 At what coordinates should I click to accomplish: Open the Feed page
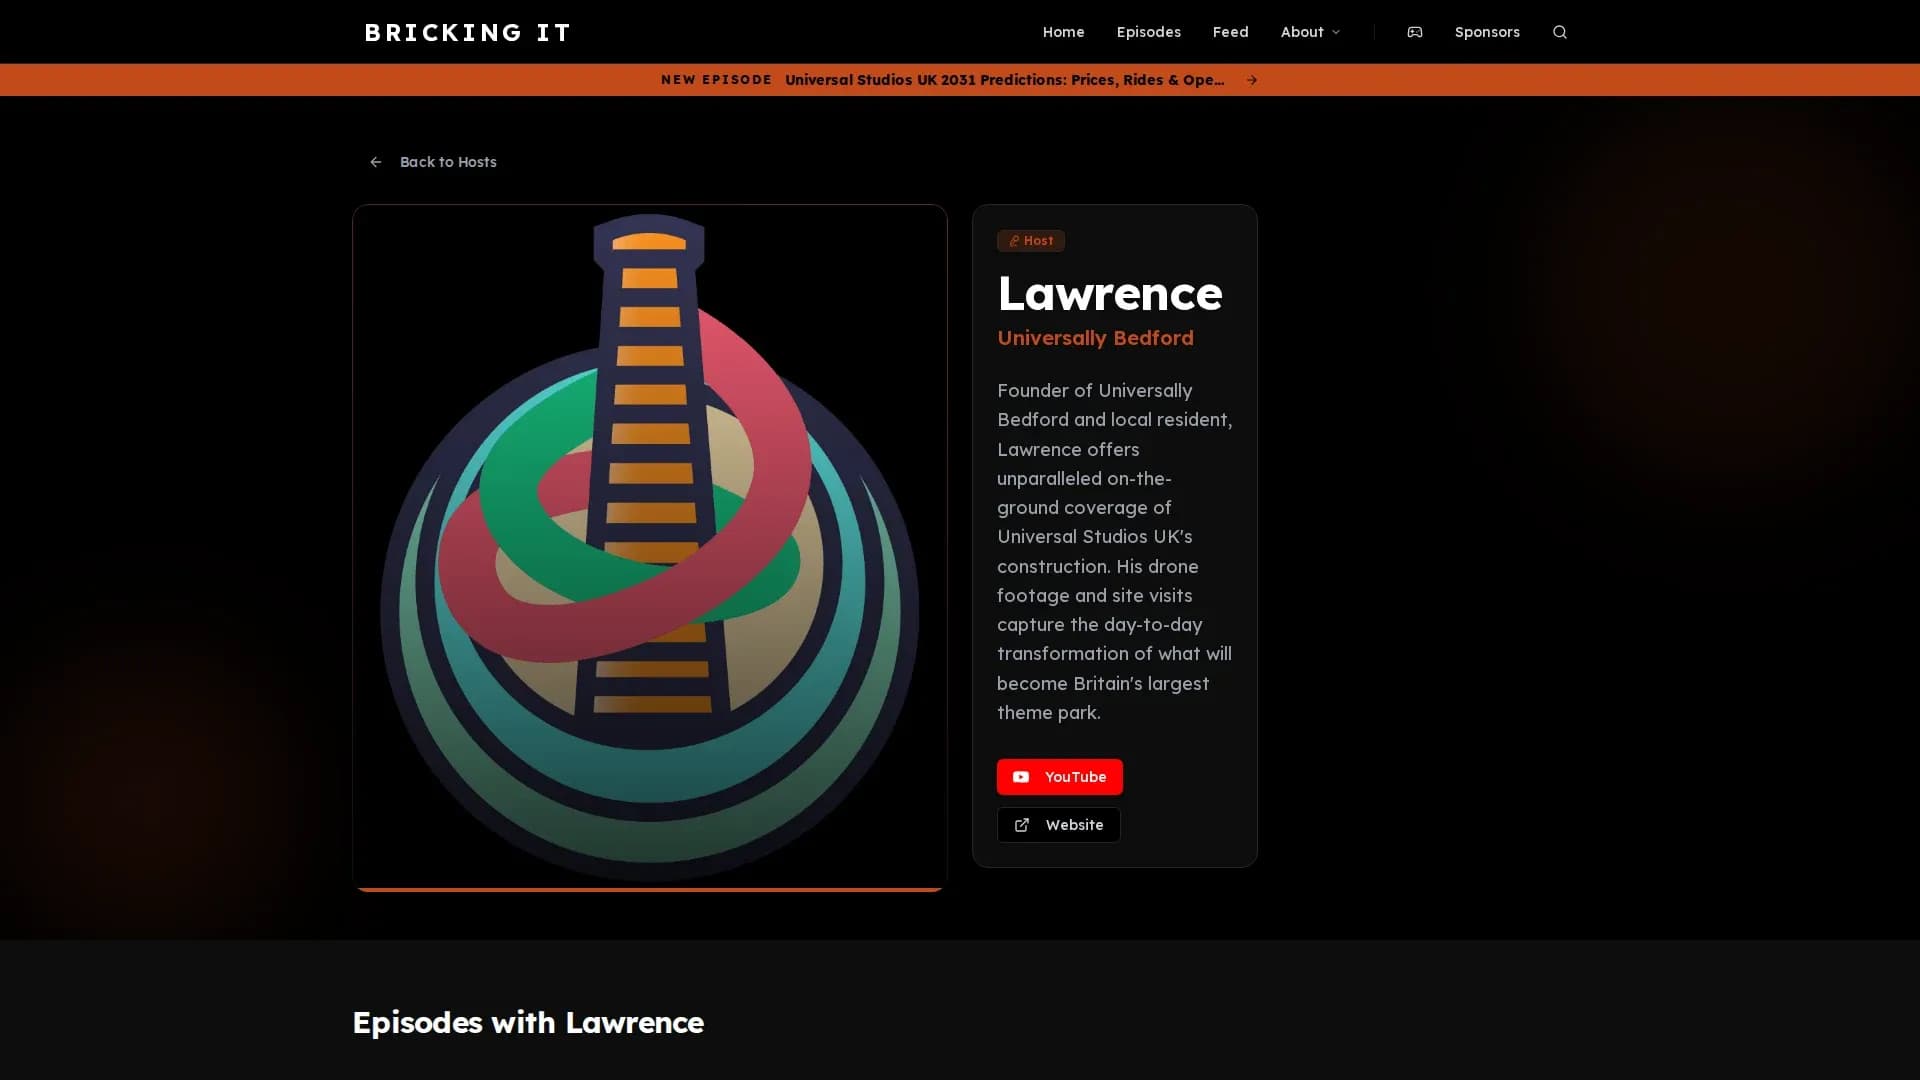(x=1230, y=32)
